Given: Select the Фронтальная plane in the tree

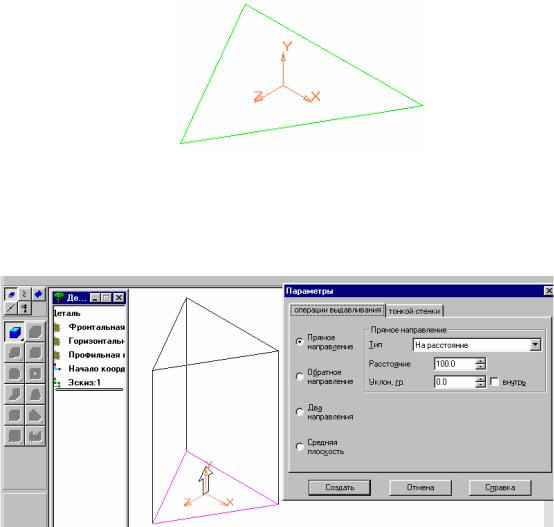Looking at the screenshot, I should click(96, 327).
